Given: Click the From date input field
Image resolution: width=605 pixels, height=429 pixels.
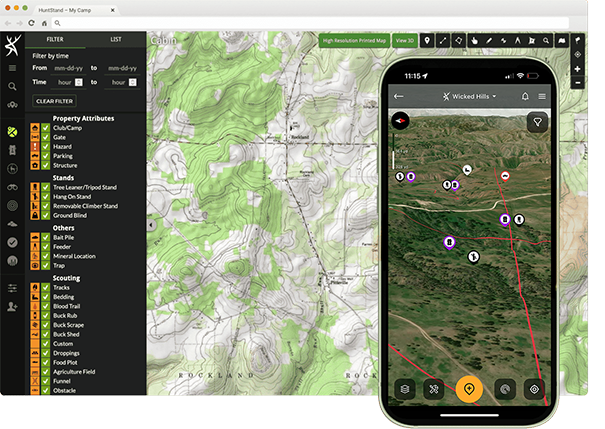Looking at the screenshot, I should tap(68, 68).
